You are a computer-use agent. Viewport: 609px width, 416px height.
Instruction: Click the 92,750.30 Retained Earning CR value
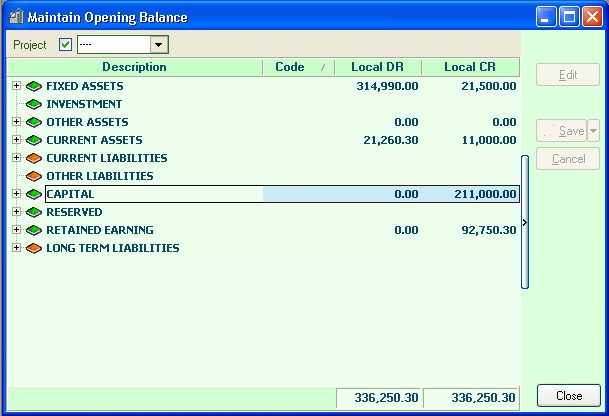click(x=489, y=230)
